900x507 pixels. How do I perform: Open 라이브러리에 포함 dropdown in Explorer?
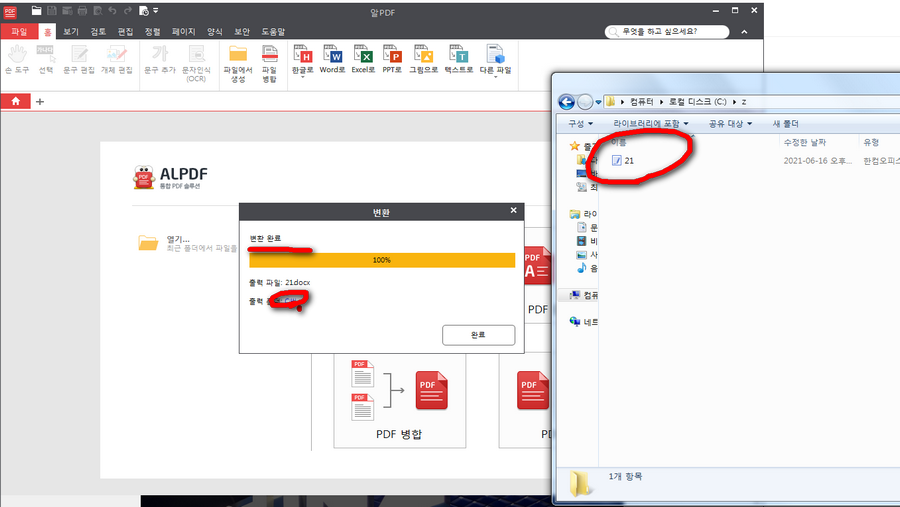(650, 123)
